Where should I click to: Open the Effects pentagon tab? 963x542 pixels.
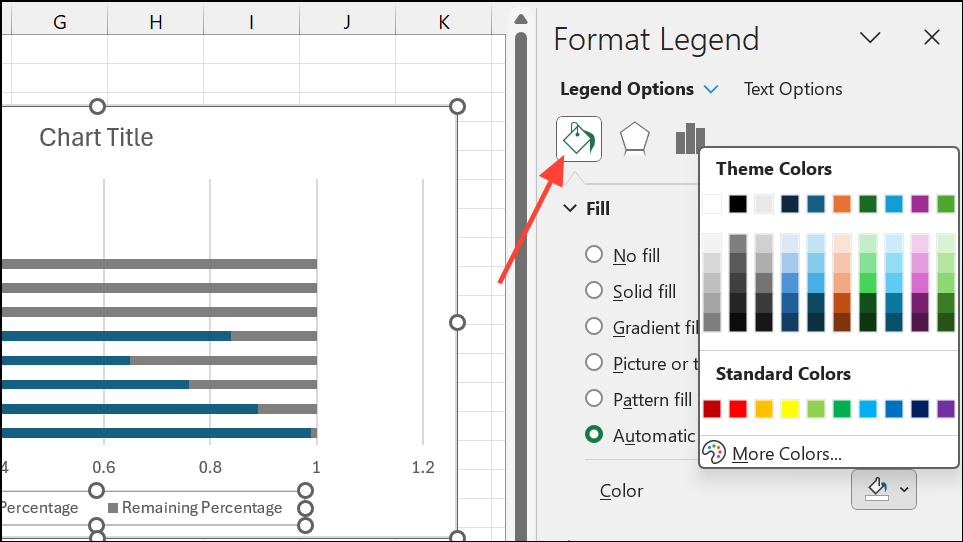point(635,139)
